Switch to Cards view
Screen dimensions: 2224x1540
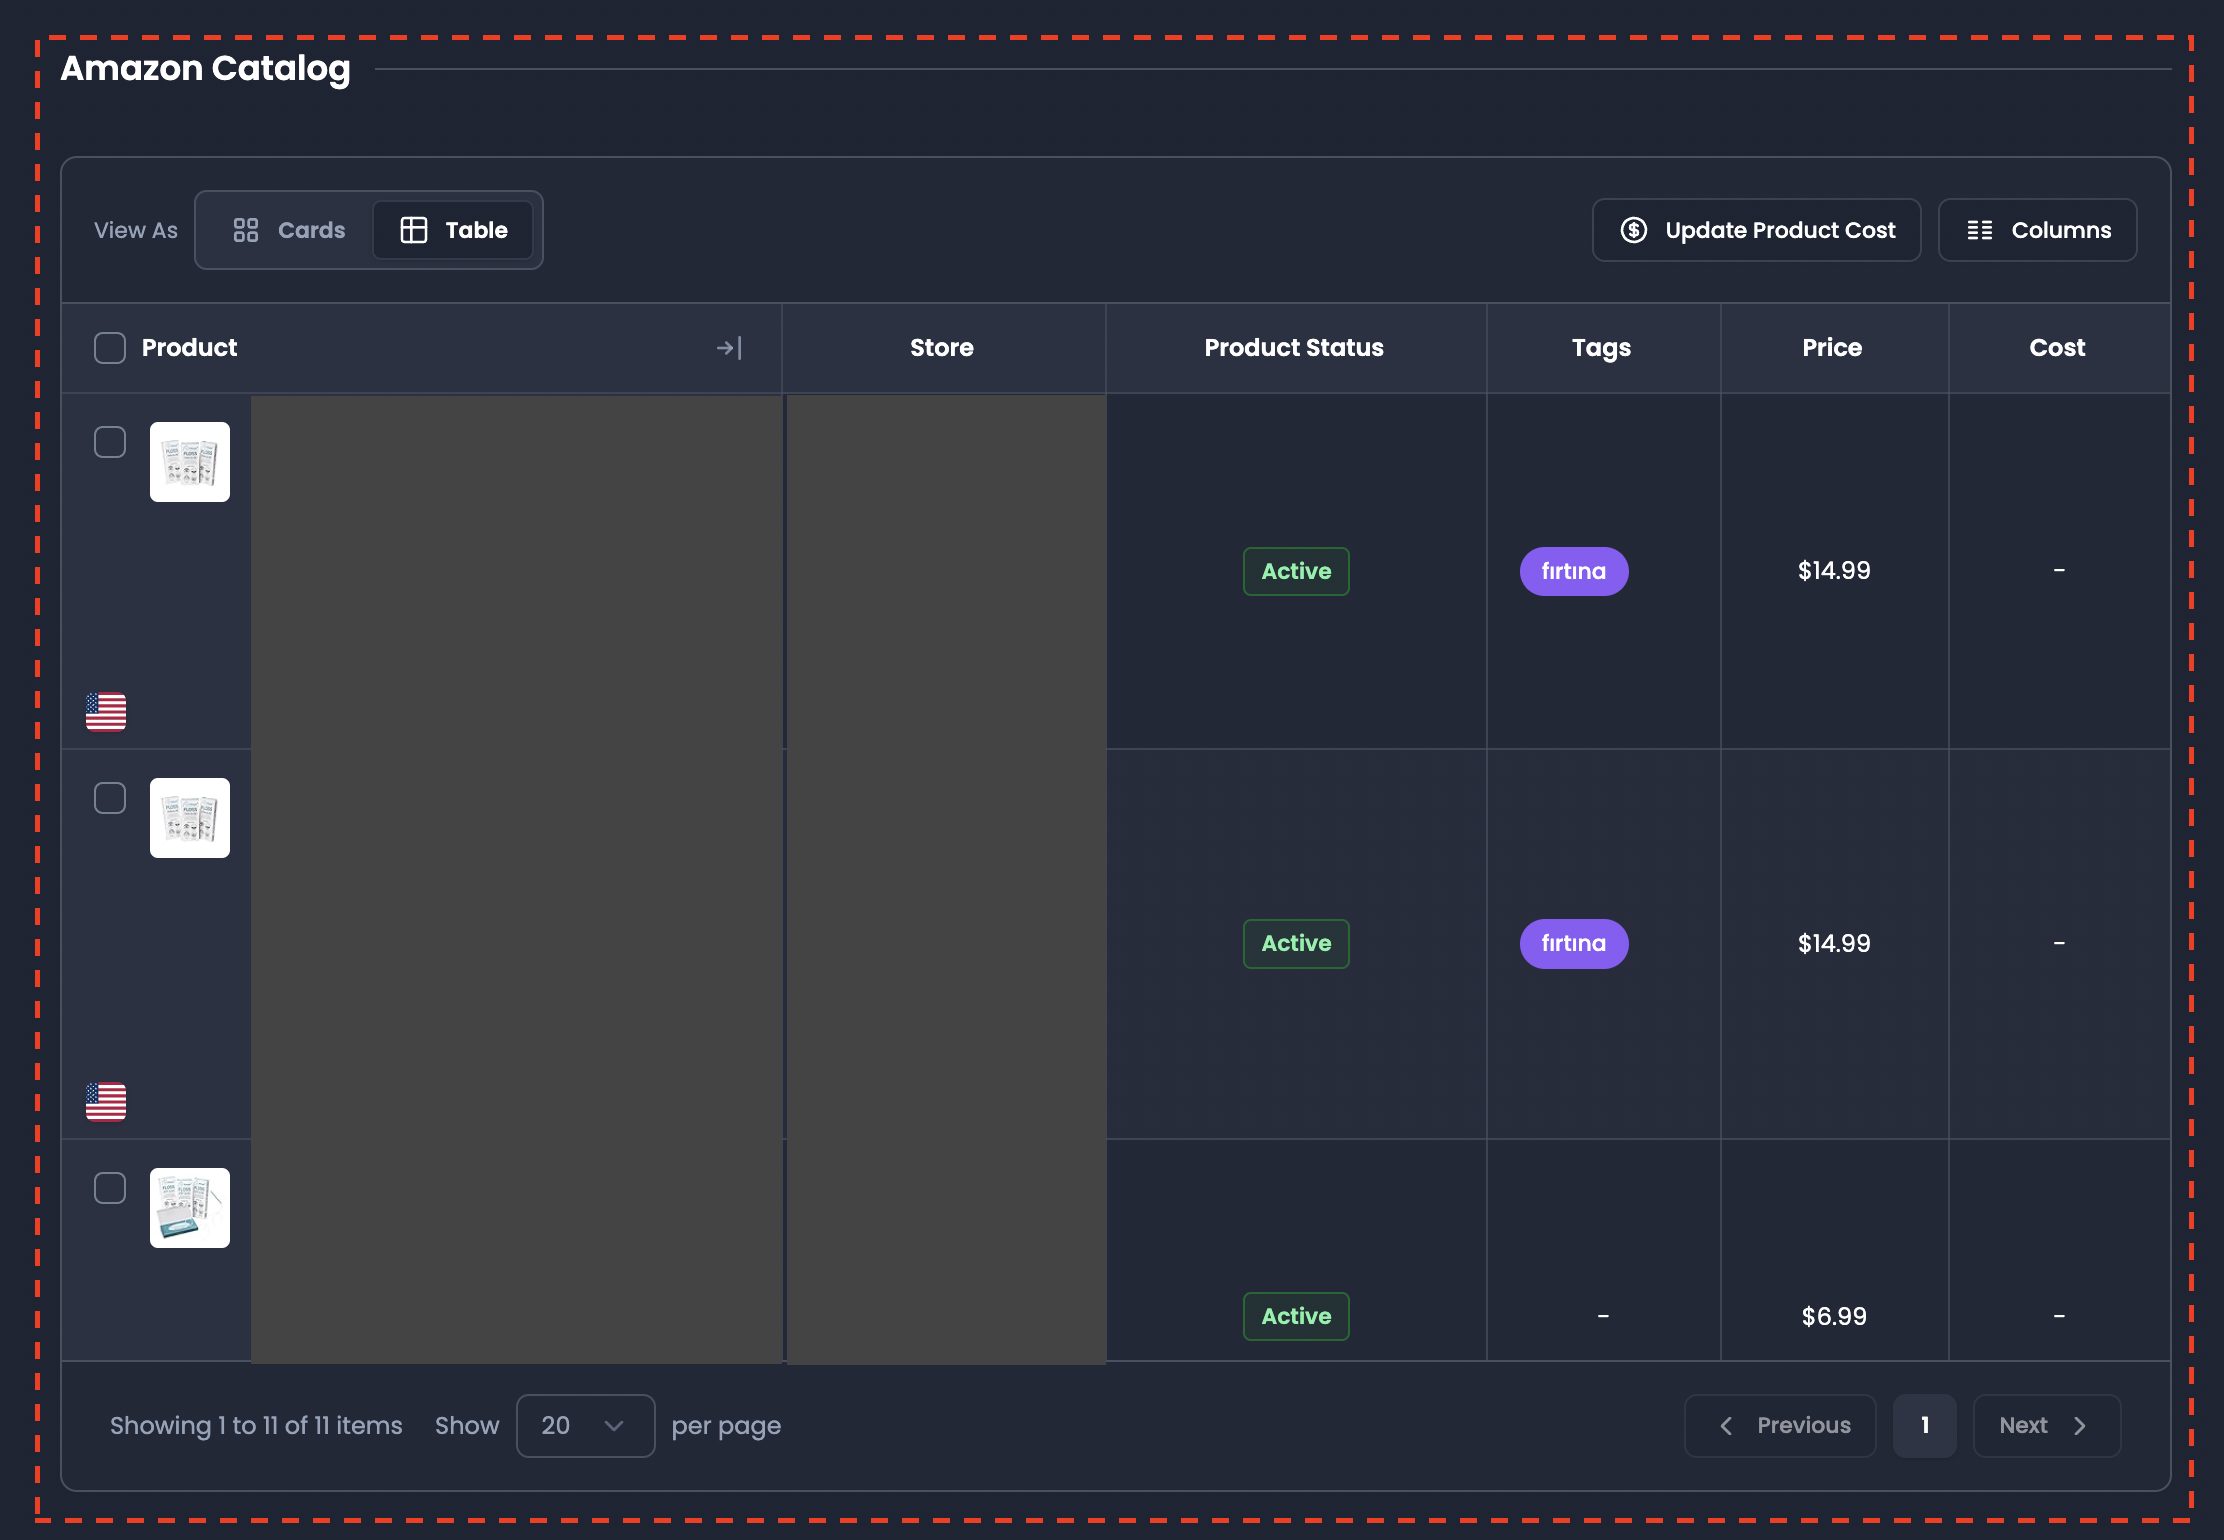(289, 230)
